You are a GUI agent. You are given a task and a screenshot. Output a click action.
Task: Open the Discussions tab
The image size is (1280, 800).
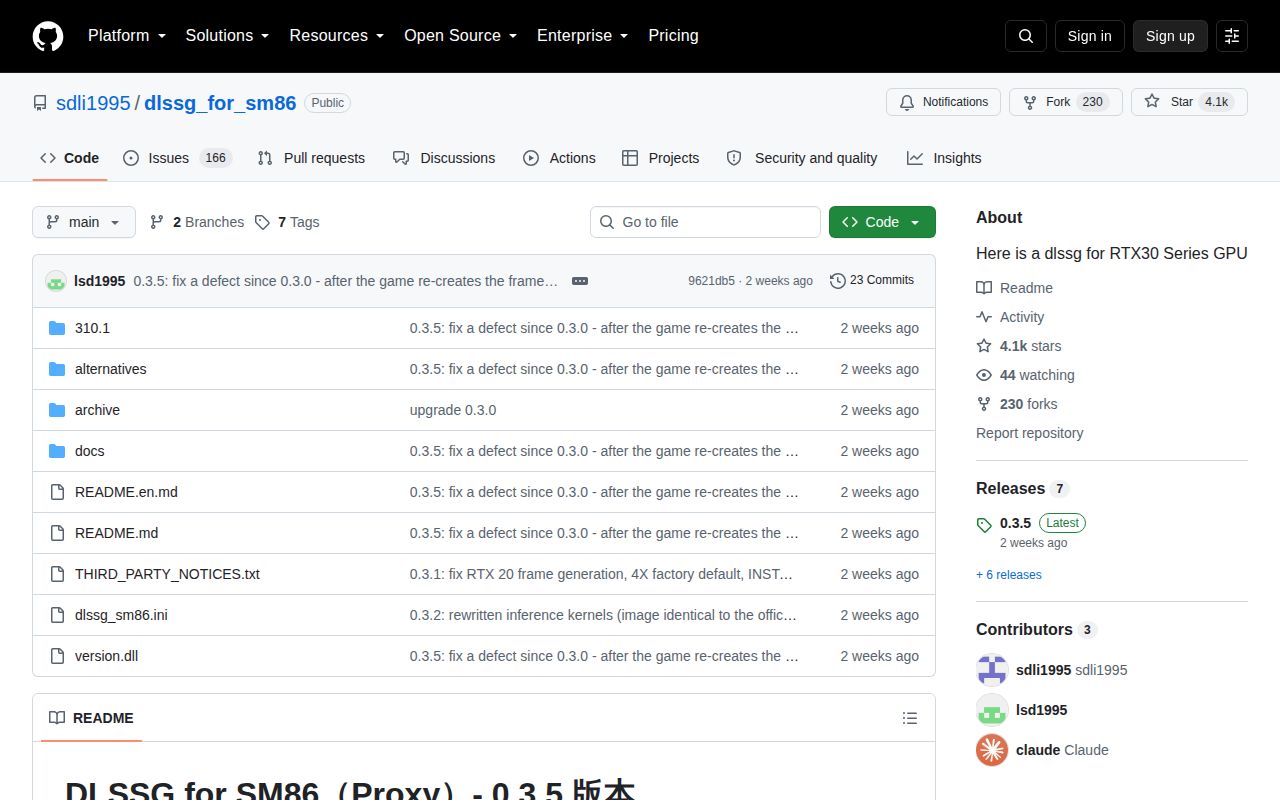pyautogui.click(x=444, y=158)
